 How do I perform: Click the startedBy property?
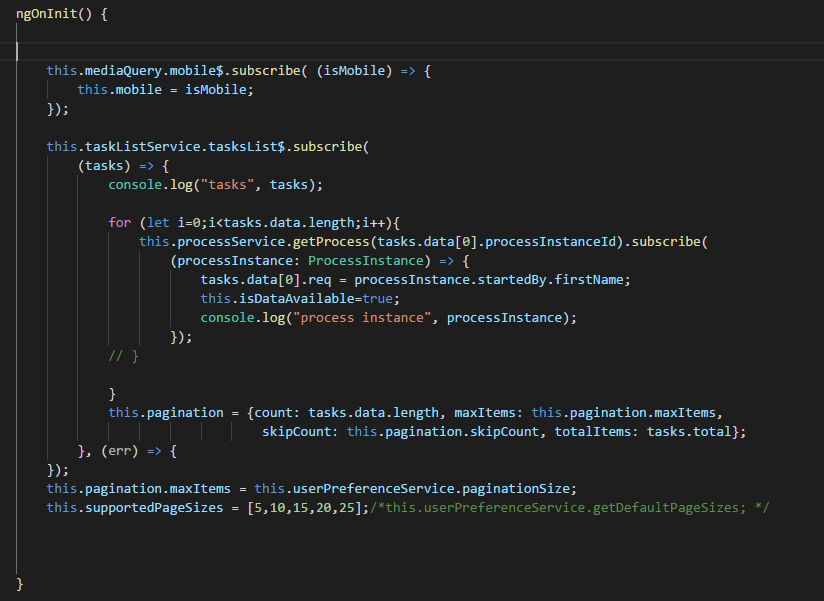coord(512,279)
